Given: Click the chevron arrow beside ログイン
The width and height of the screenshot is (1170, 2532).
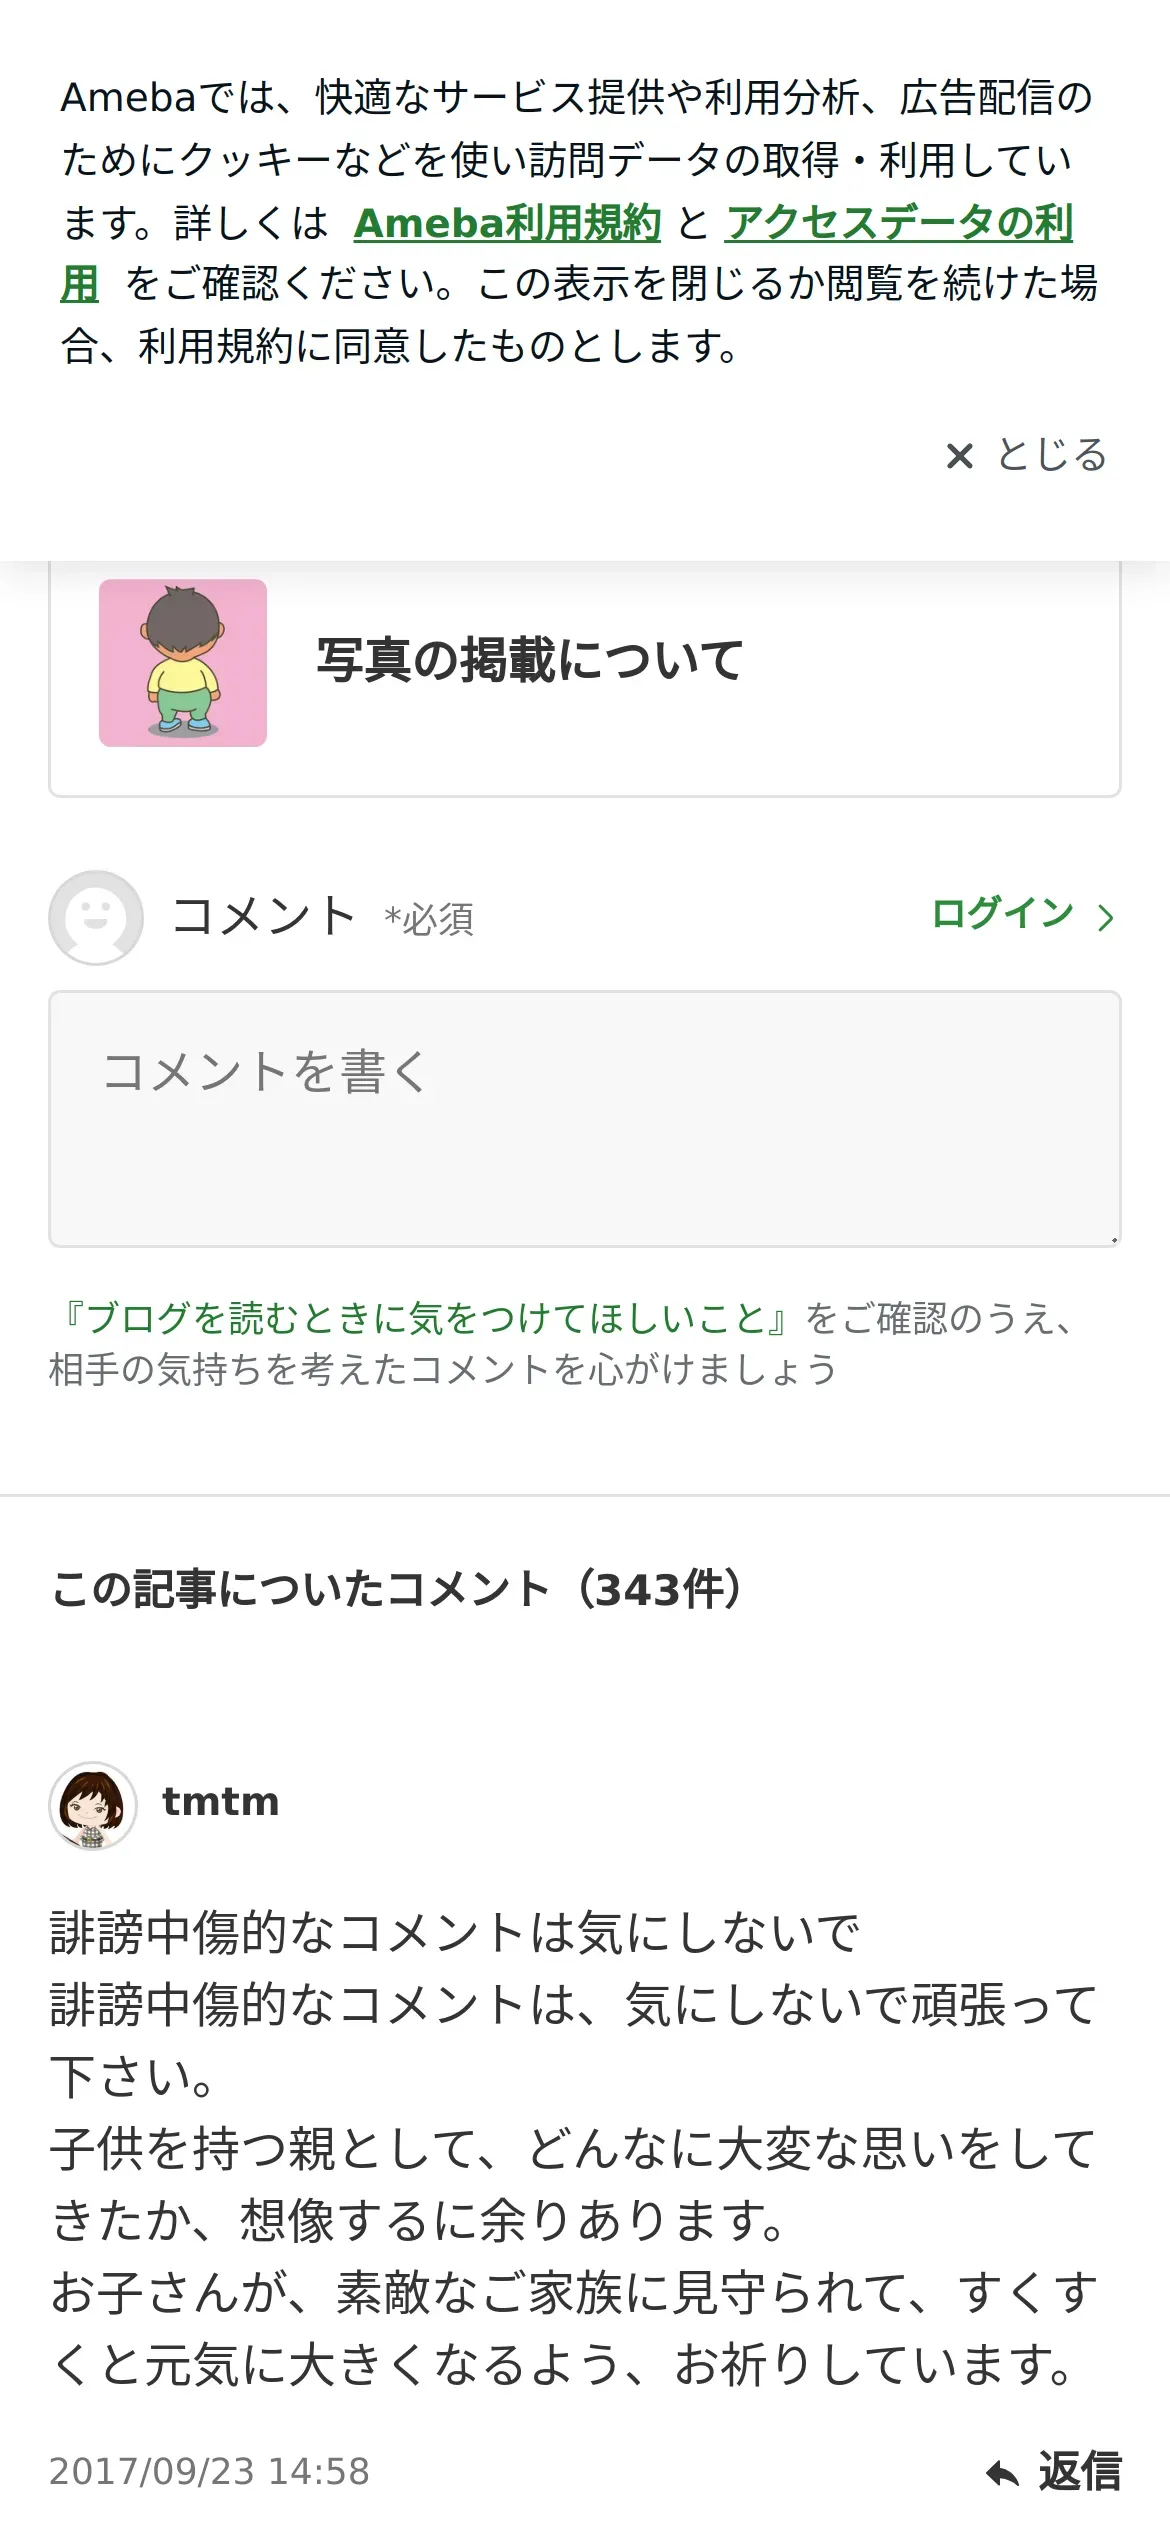Looking at the screenshot, I should [1105, 917].
